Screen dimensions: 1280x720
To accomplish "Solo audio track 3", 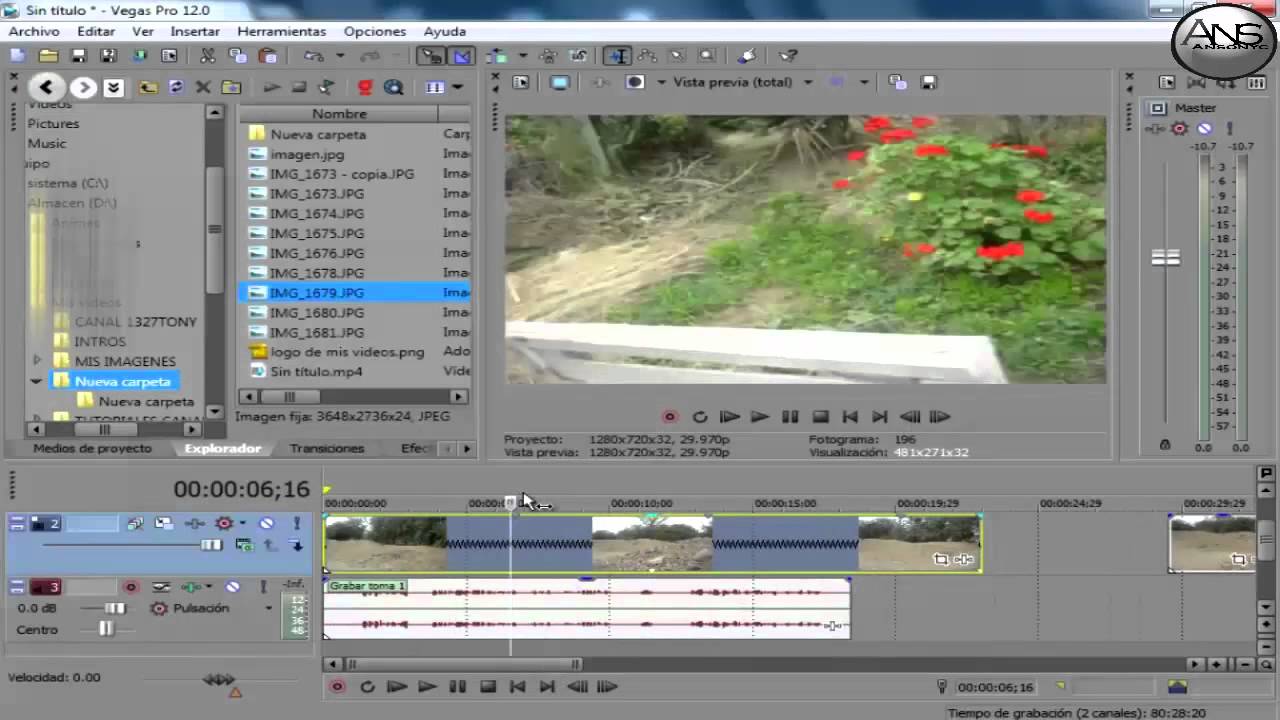I will [x=262, y=587].
